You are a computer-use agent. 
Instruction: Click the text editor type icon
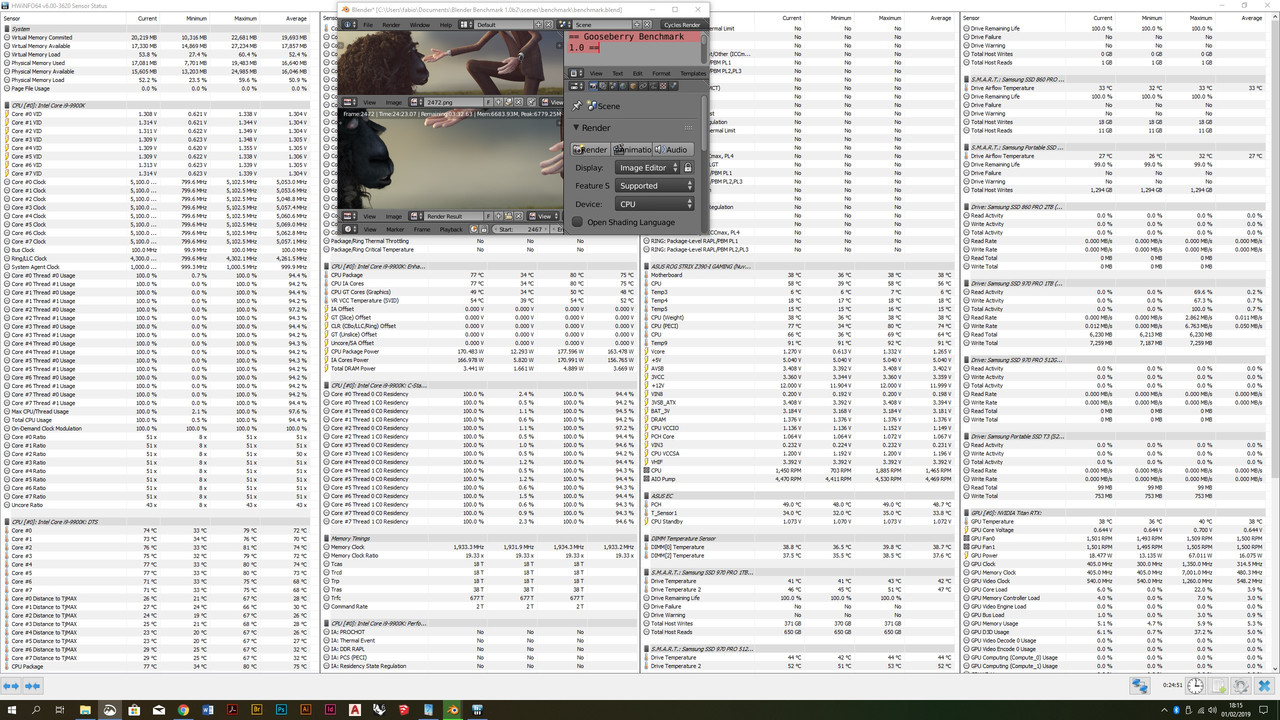click(577, 73)
